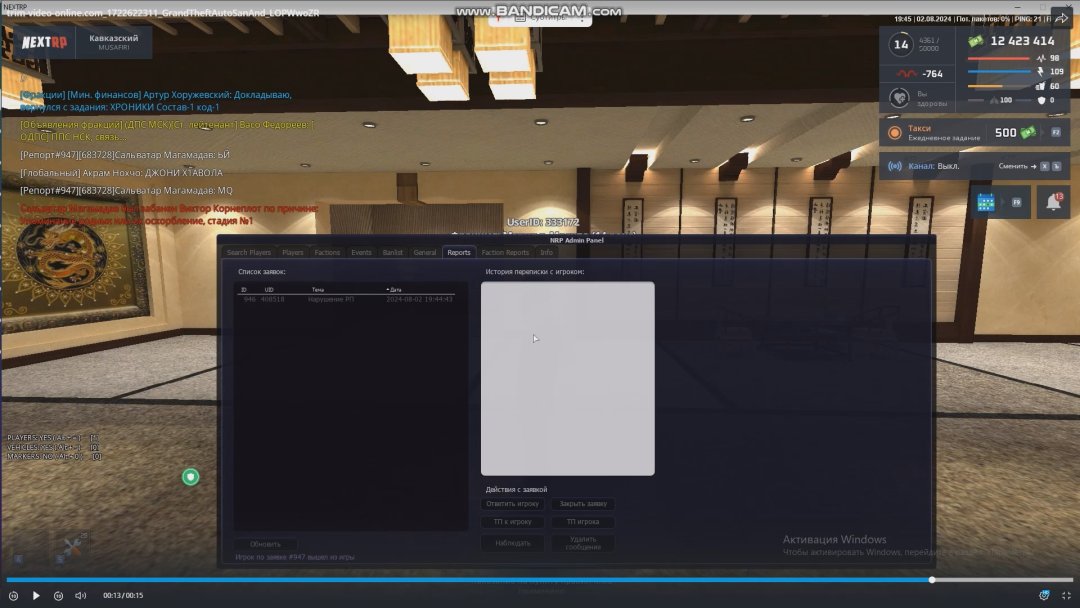Sort reports by Тема column header
The height and width of the screenshot is (608, 1080).
pos(318,290)
